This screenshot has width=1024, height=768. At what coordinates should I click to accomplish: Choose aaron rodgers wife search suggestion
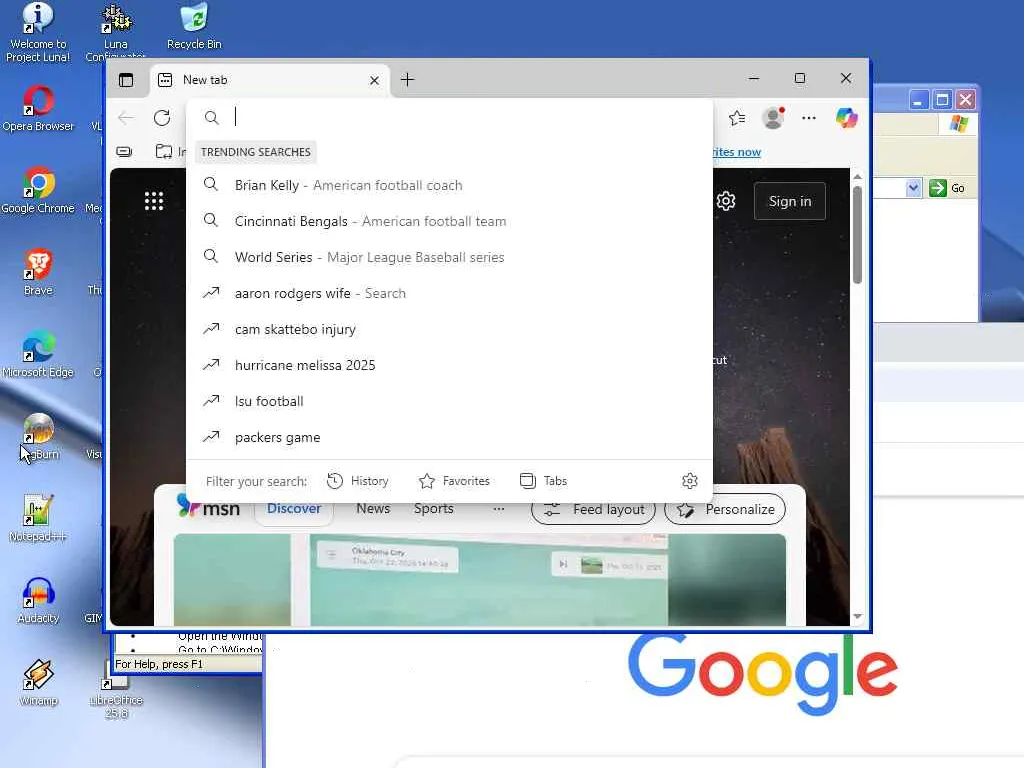[x=449, y=293]
